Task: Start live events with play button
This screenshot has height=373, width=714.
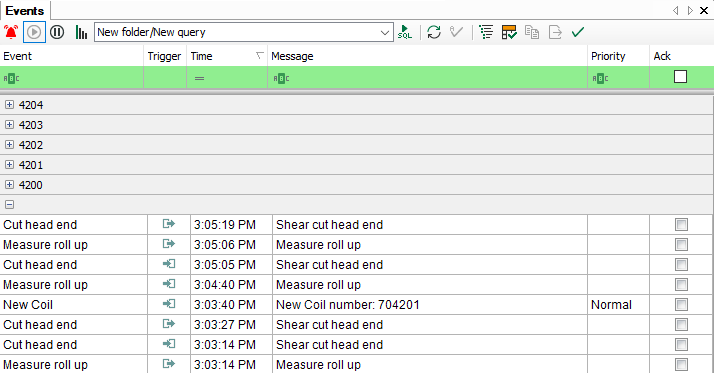Action: [x=34, y=32]
